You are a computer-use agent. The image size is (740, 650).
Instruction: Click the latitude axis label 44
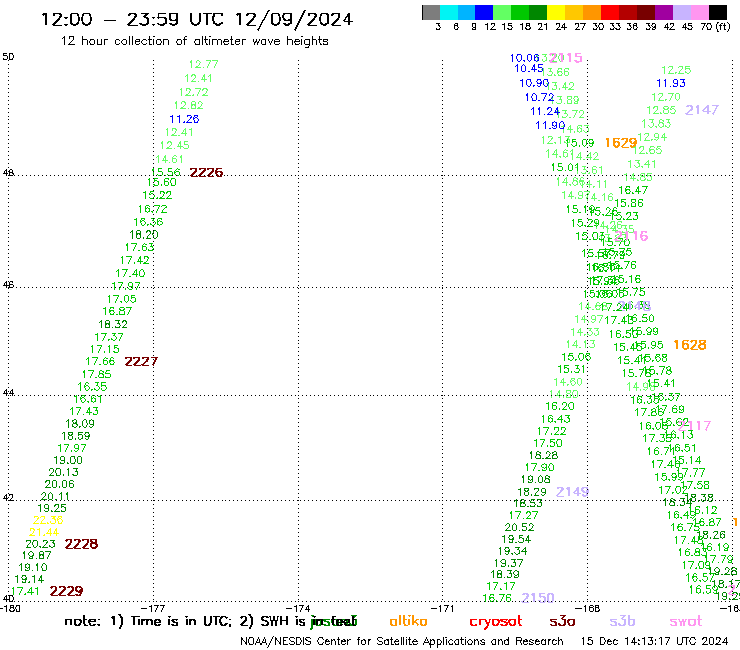(x=8, y=393)
